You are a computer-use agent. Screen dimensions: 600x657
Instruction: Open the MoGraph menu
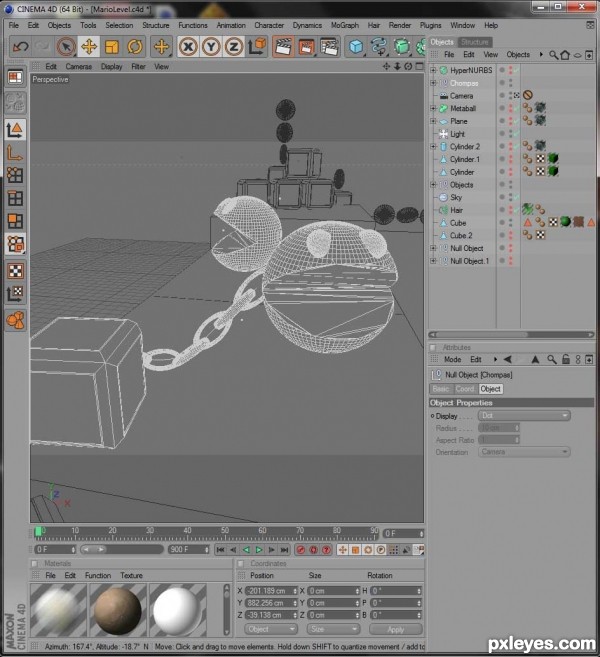click(345, 26)
